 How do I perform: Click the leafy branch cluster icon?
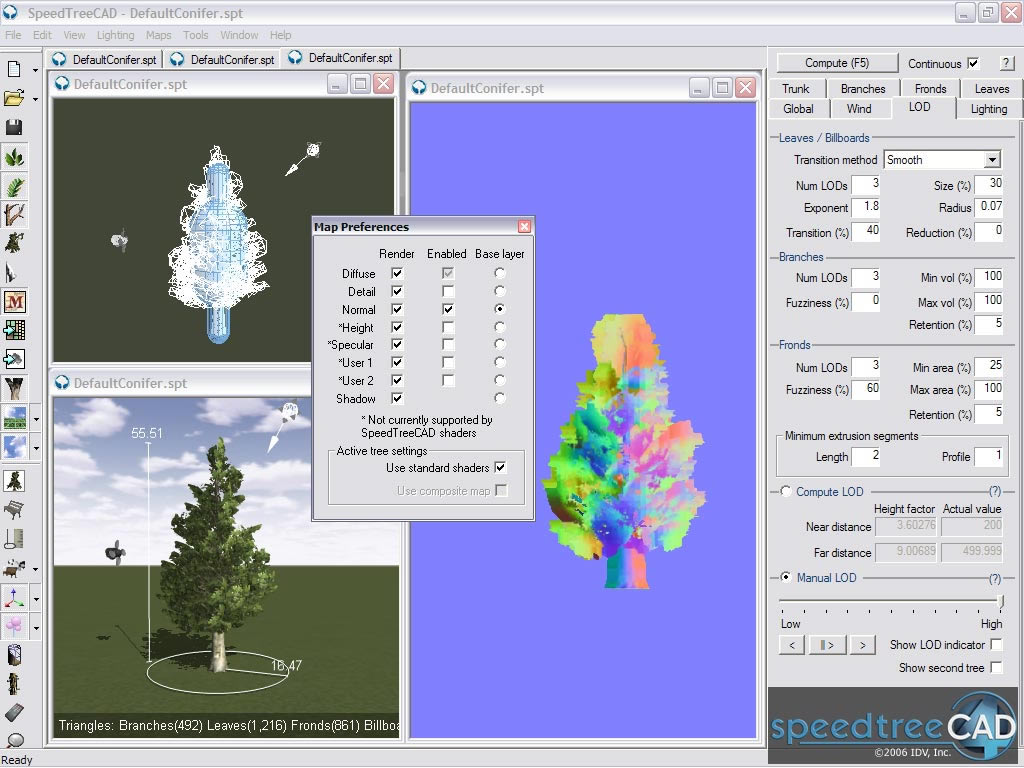click(x=14, y=243)
